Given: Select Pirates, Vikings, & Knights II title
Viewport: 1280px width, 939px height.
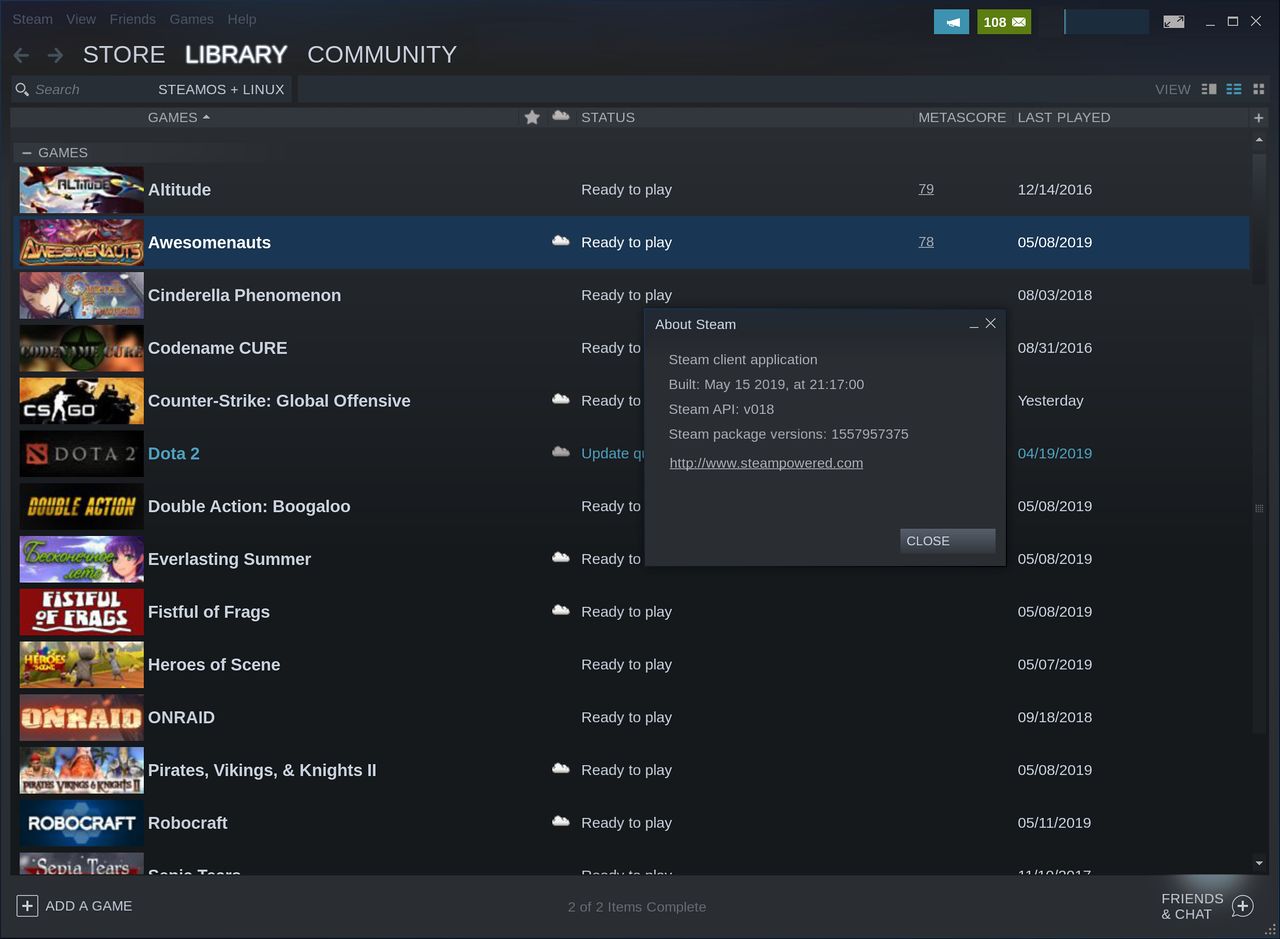Looking at the screenshot, I should pyautogui.click(x=262, y=770).
